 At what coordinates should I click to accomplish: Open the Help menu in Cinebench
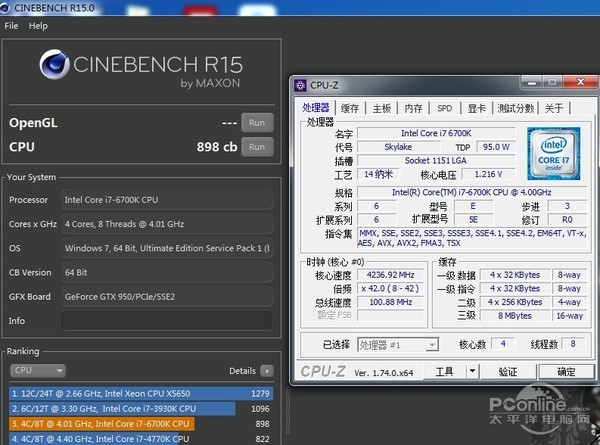[38, 26]
